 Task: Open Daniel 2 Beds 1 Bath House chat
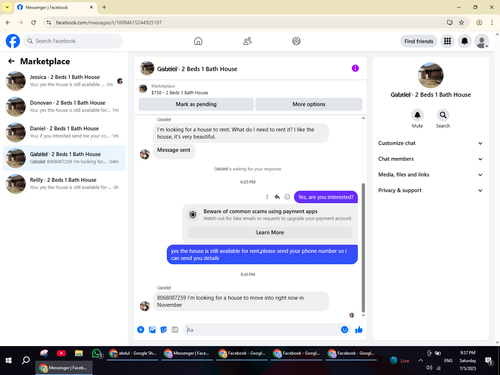pyautogui.click(x=64, y=132)
